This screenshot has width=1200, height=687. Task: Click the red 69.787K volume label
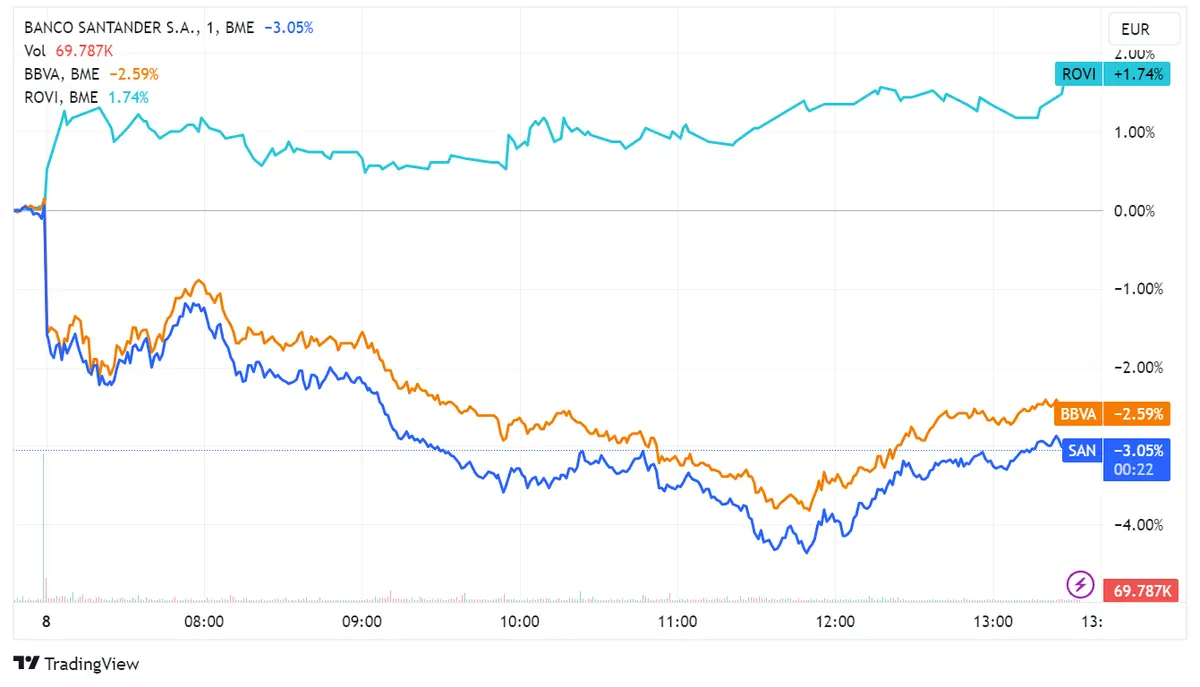(1140, 590)
